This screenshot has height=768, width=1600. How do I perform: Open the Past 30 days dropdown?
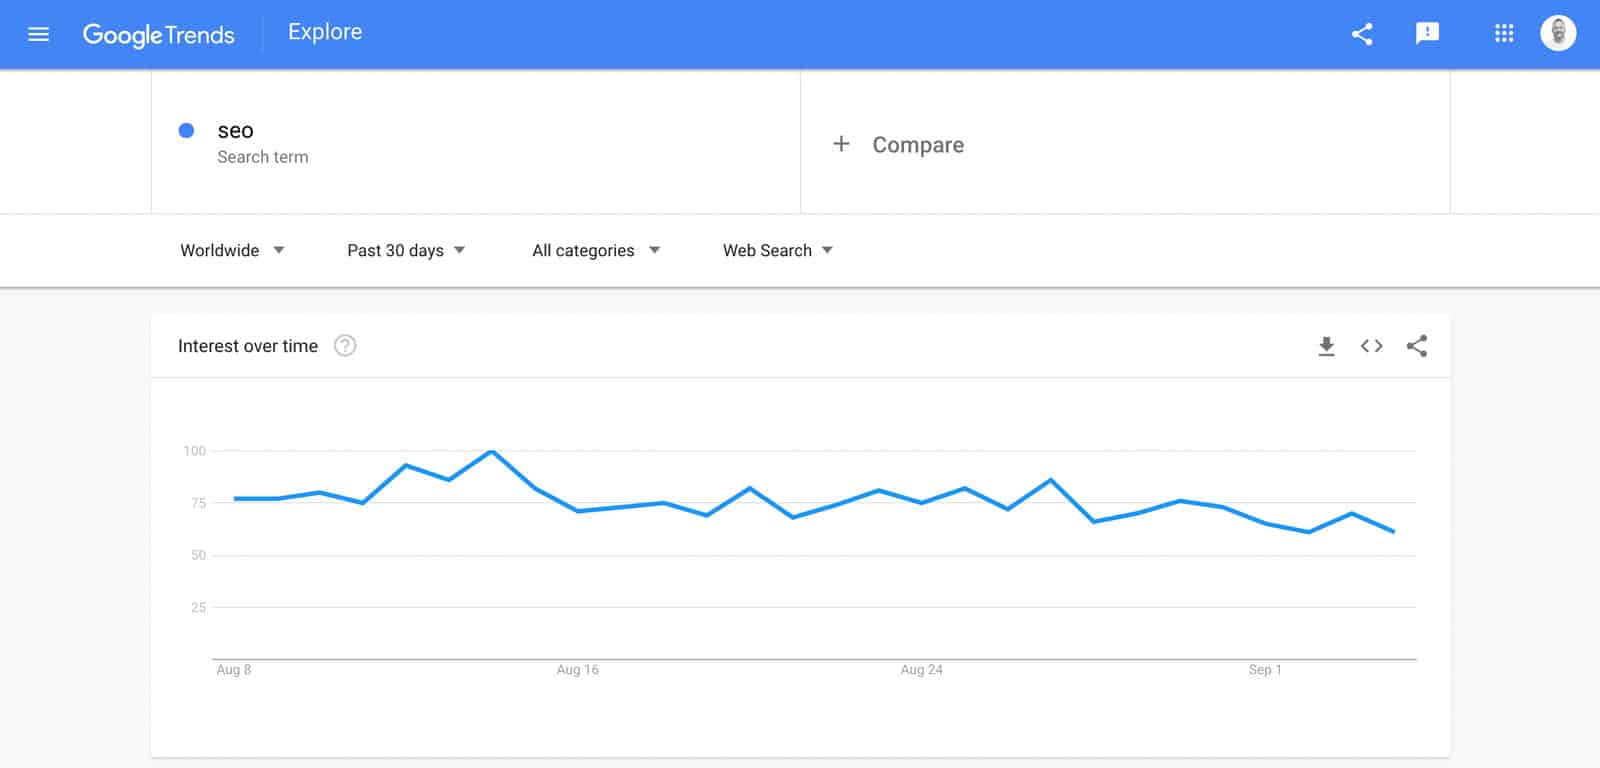pos(406,250)
